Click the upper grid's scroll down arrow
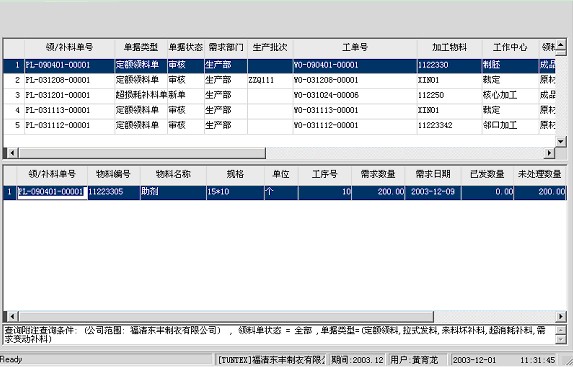The height and width of the screenshot is (367, 573). tap(561, 141)
